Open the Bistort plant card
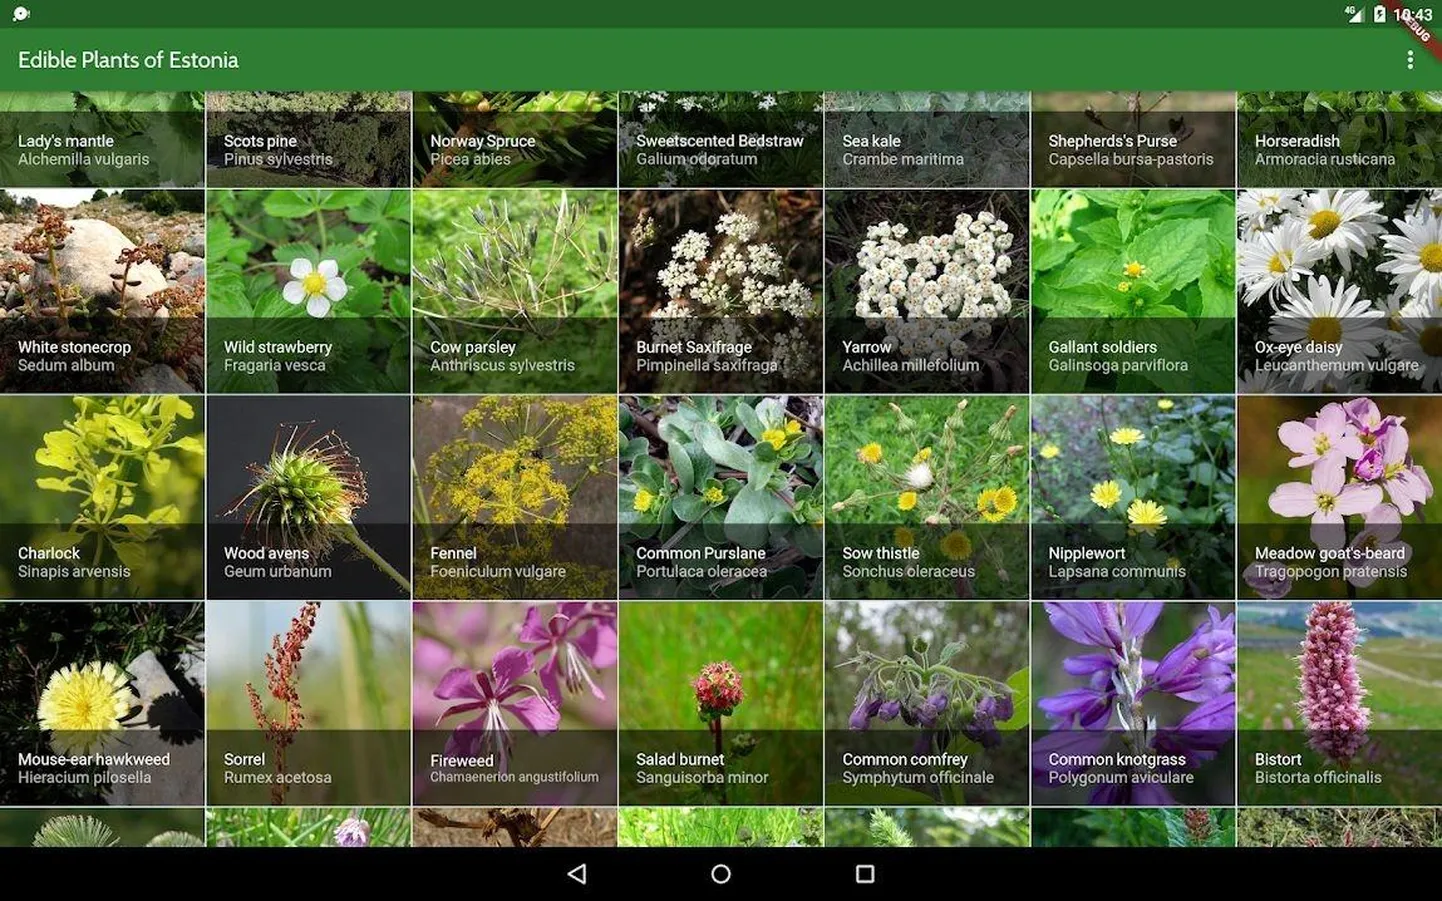The height and width of the screenshot is (901, 1442). pos(1340,703)
